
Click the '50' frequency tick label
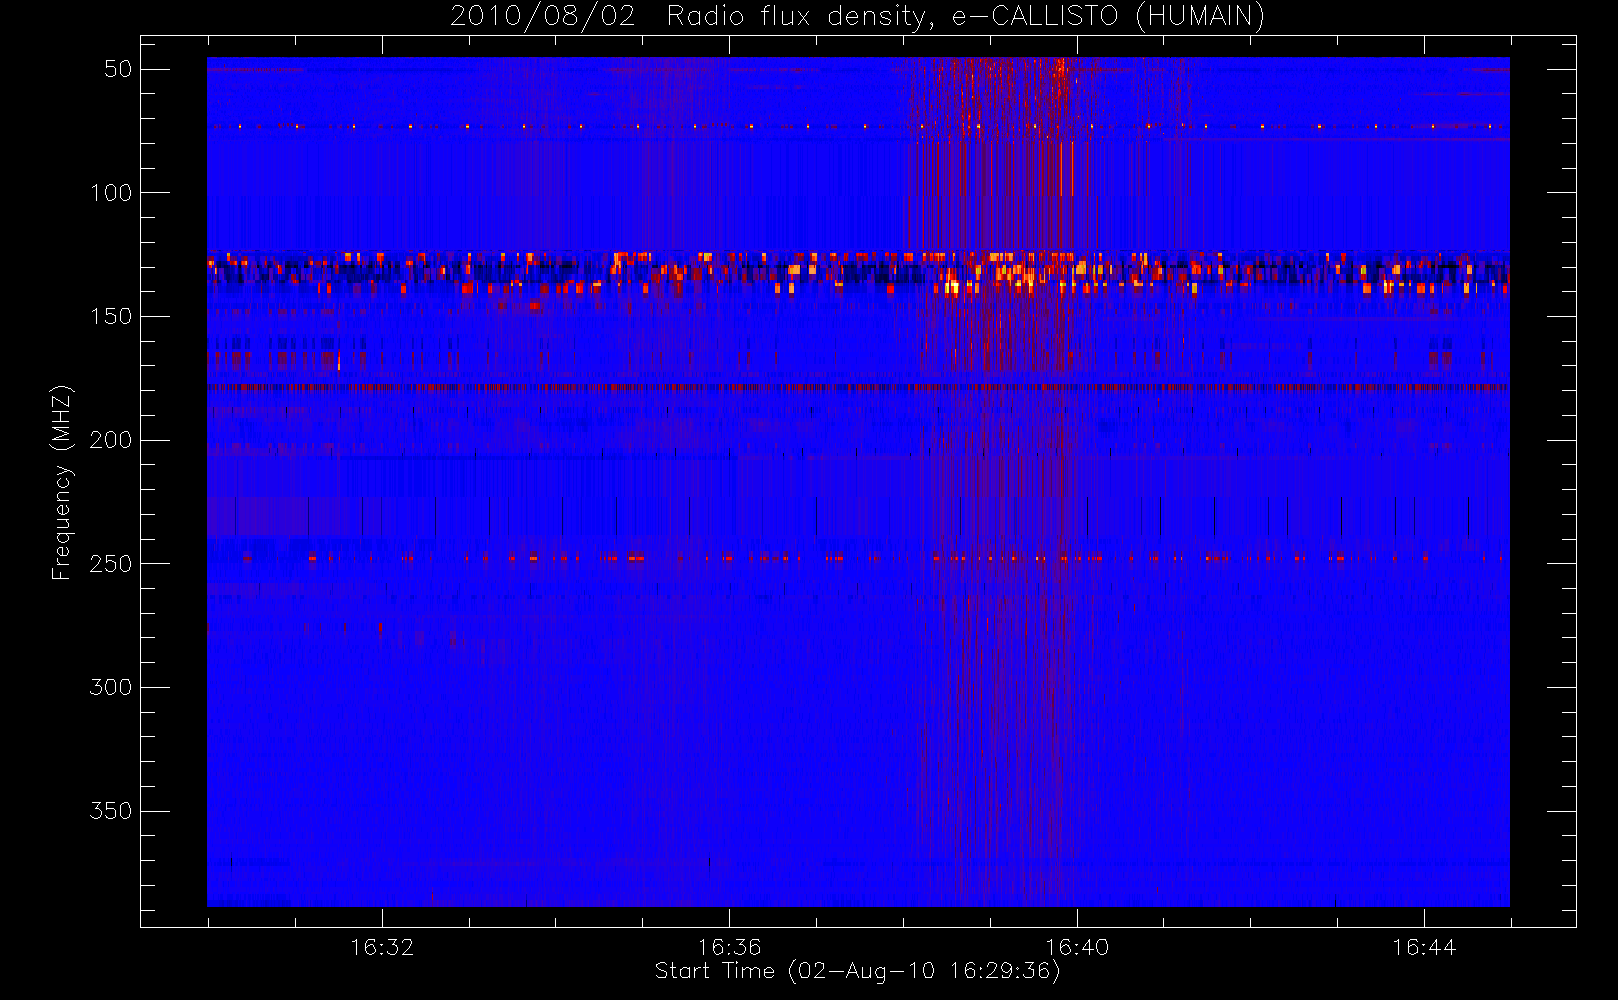pos(118,69)
